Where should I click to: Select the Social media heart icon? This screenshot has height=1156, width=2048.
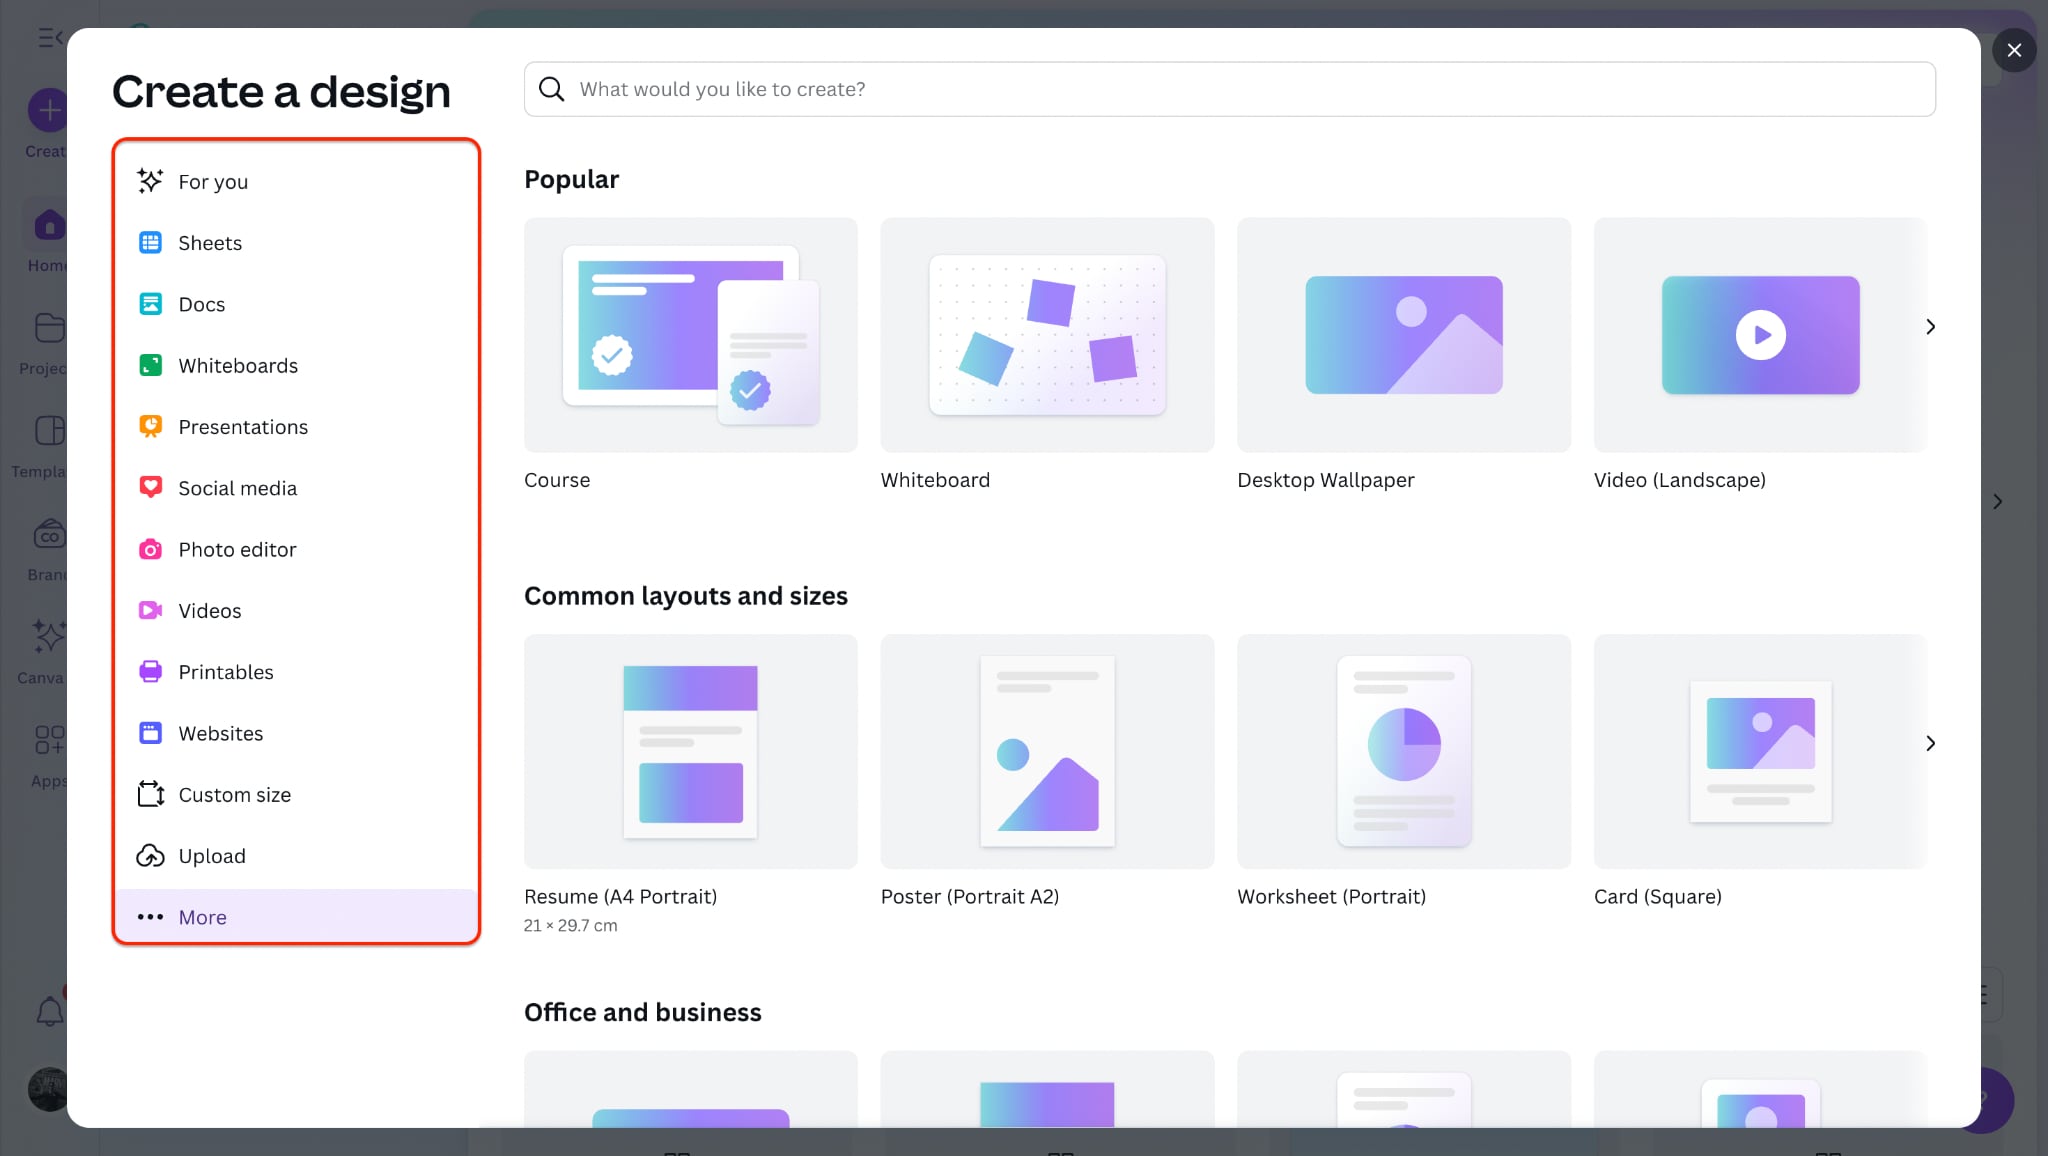tap(150, 488)
